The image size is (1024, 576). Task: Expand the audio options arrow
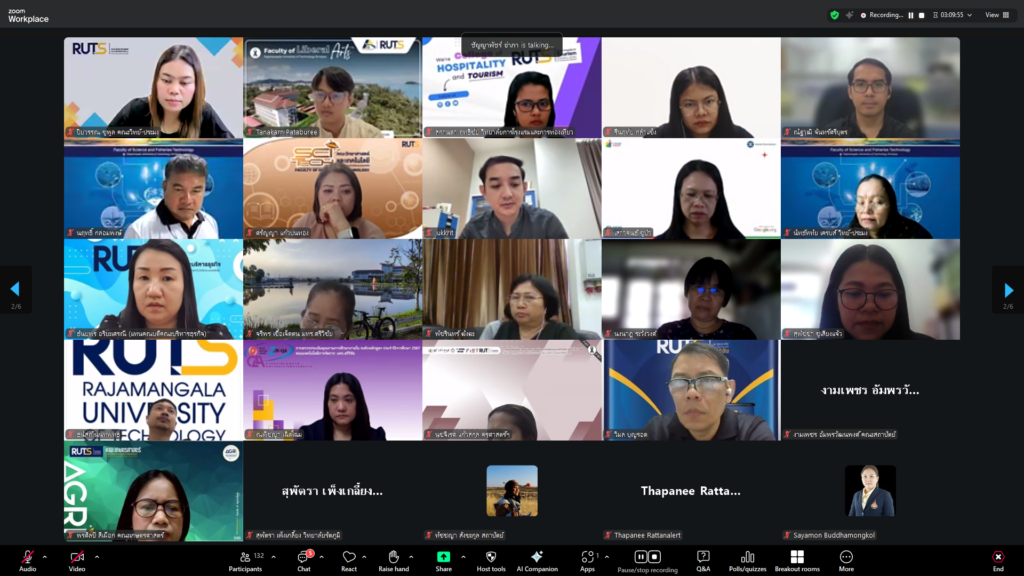pyautogui.click(x=44, y=555)
